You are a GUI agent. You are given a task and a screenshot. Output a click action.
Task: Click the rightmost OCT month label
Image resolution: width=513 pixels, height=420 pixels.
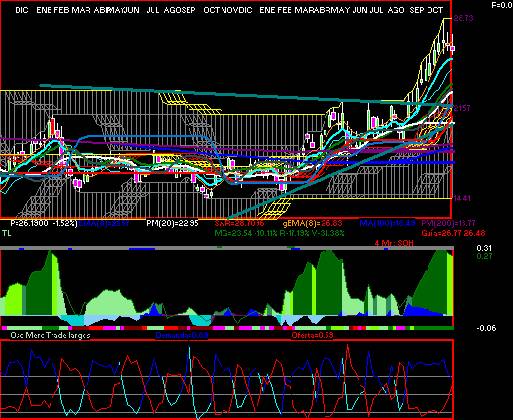tap(435, 10)
